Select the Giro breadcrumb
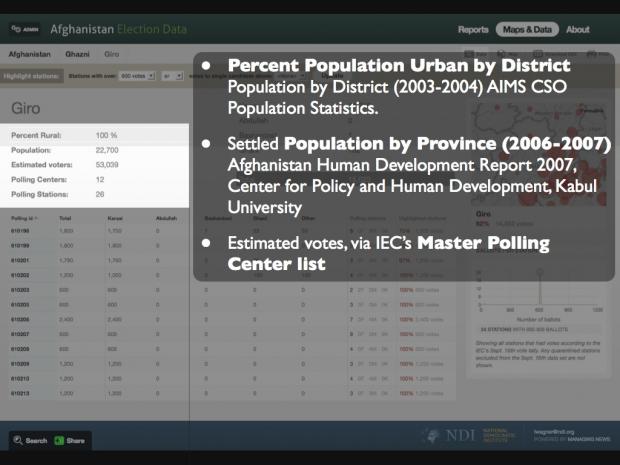 click(112, 54)
